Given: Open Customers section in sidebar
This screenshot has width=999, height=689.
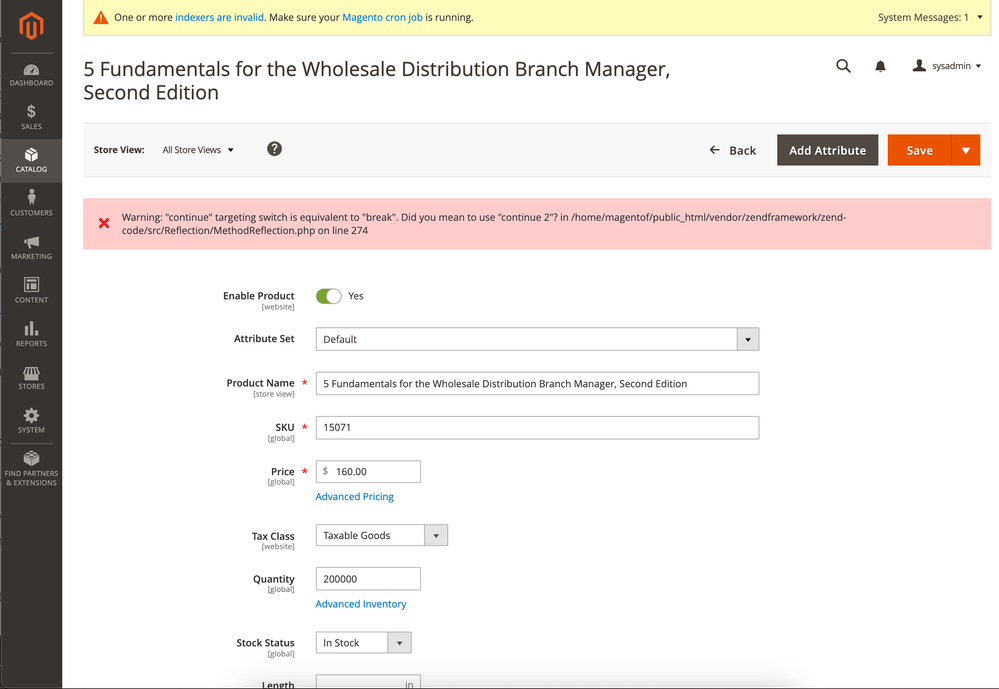Looking at the screenshot, I should pos(31,202).
